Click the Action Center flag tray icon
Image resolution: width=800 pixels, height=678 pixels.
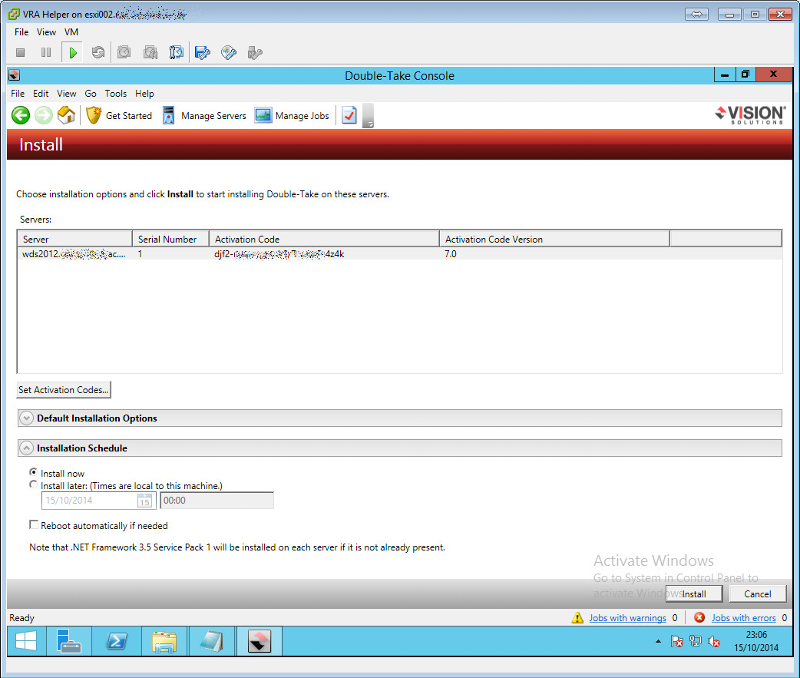click(x=677, y=641)
